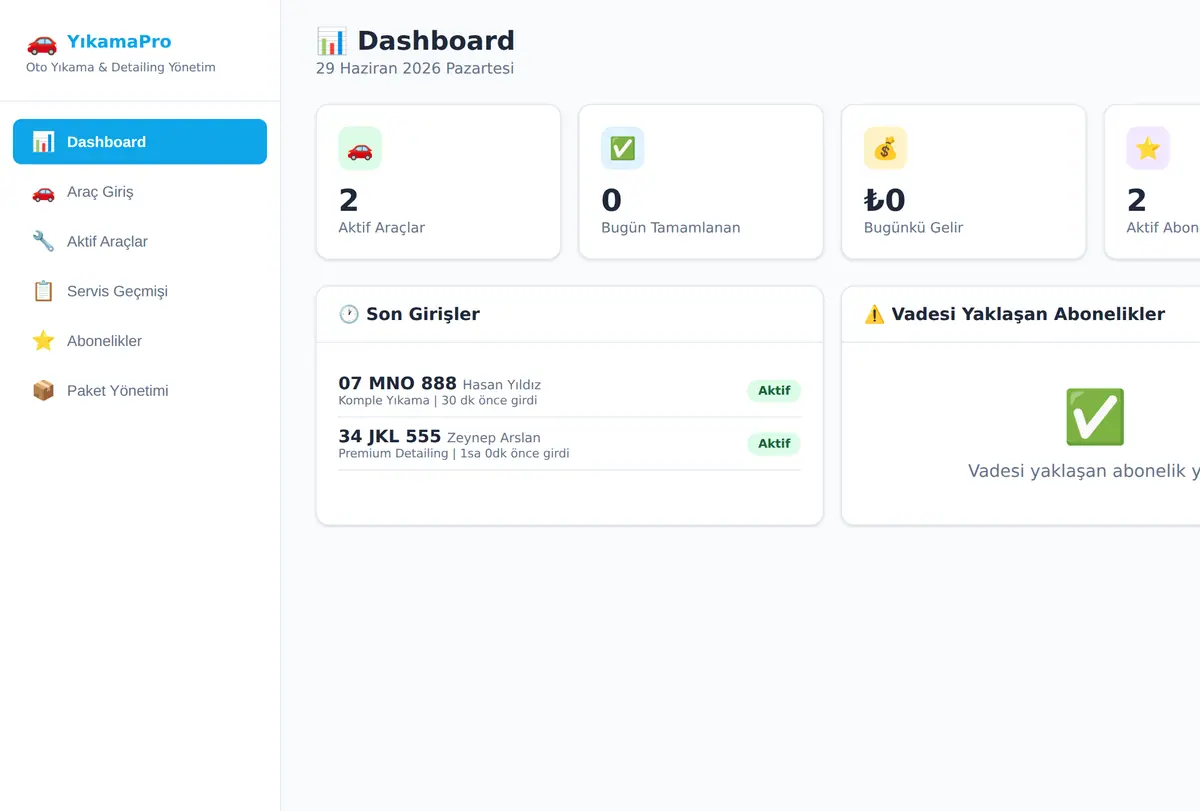The image size is (1200, 811).
Task: Click customer name Zeynep Arslan
Action: tap(494, 438)
